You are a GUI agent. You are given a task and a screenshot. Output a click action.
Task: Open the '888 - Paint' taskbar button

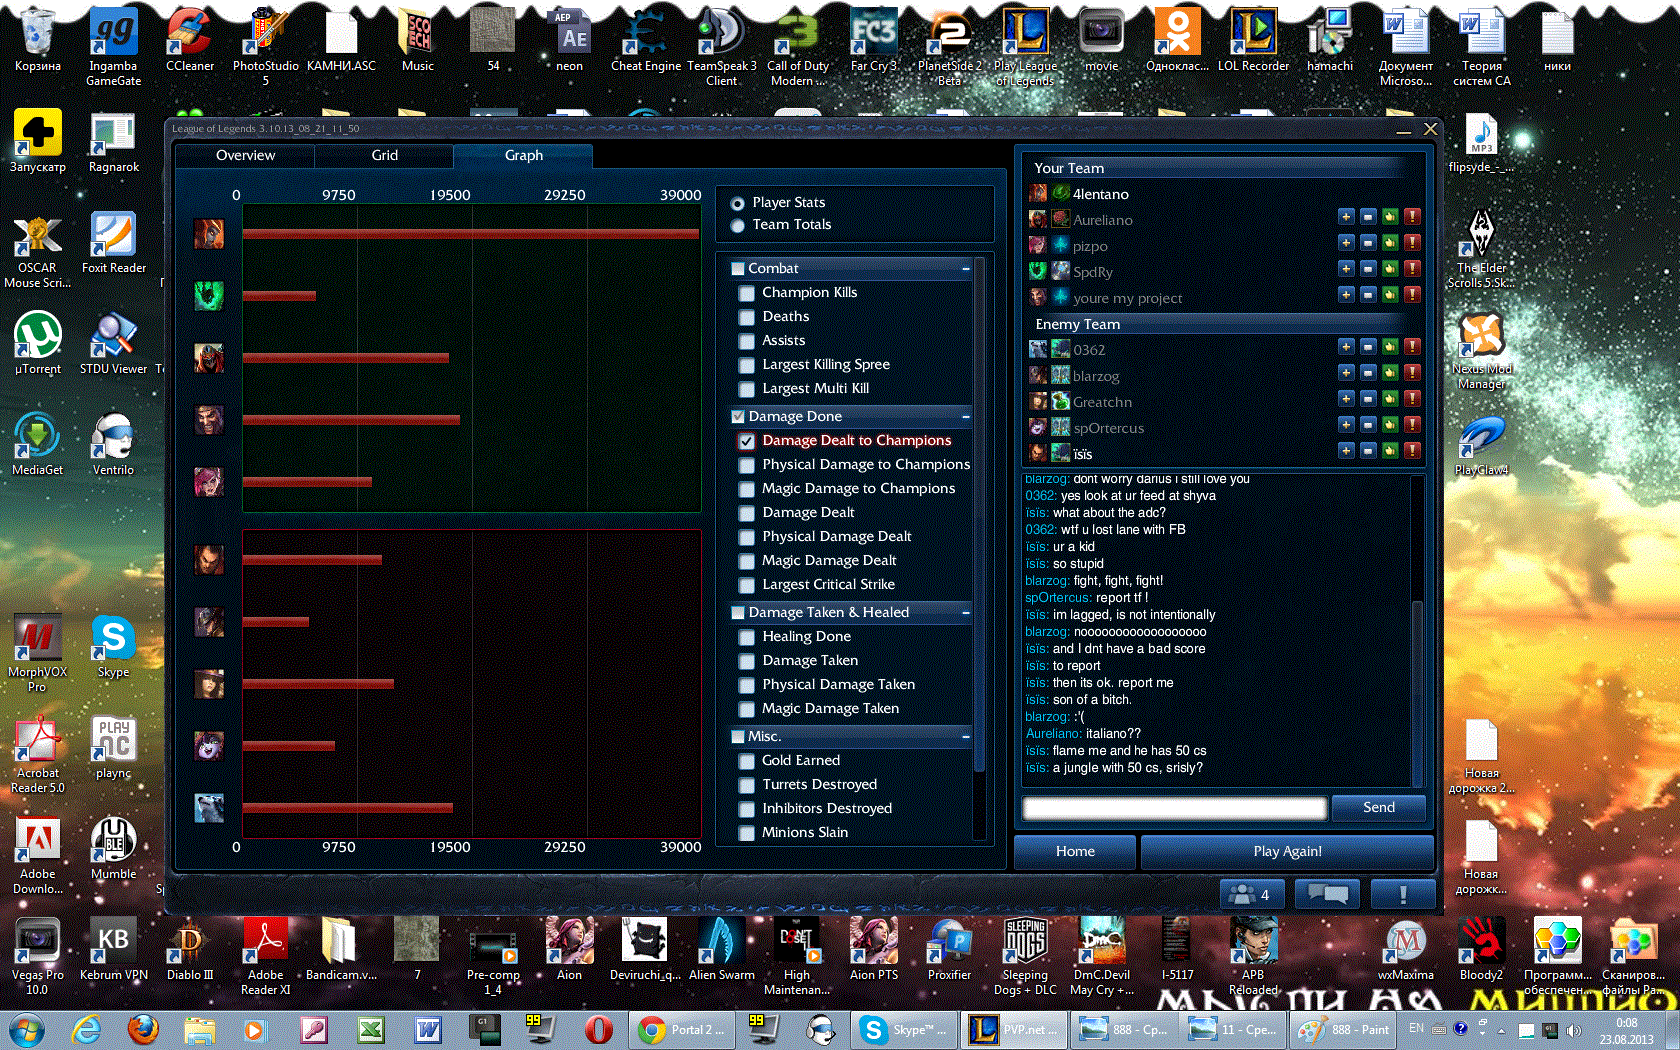(x=1341, y=1029)
